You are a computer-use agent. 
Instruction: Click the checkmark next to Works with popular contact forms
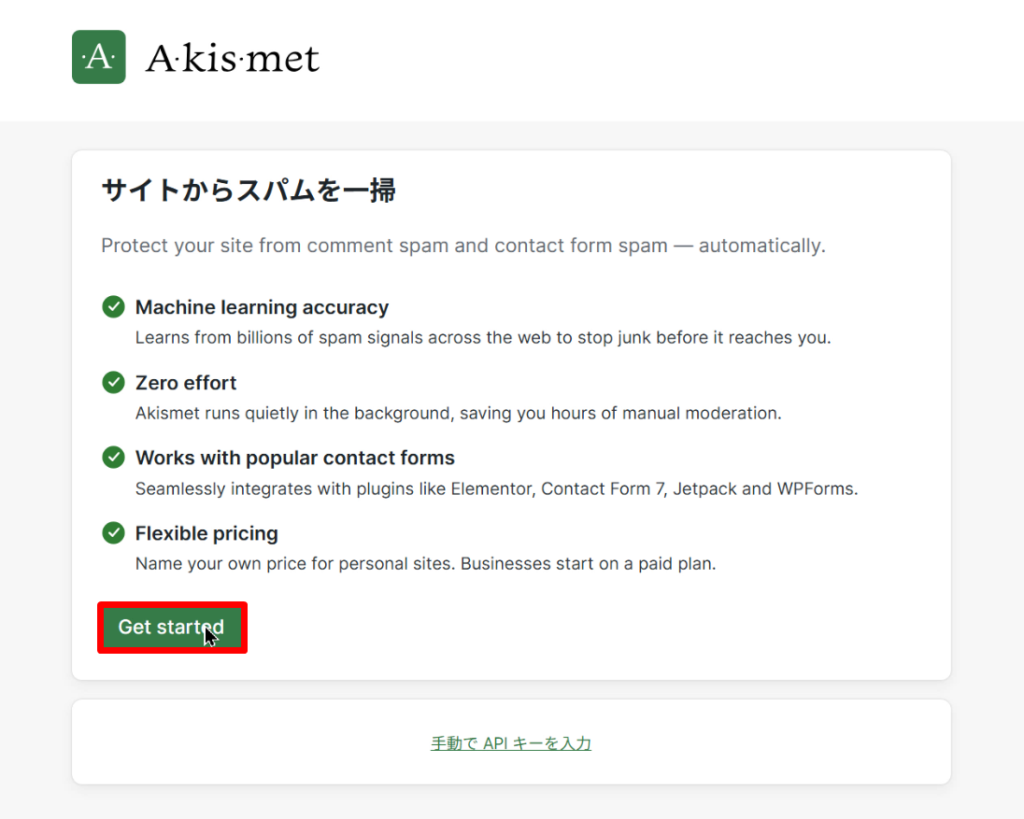pos(113,457)
